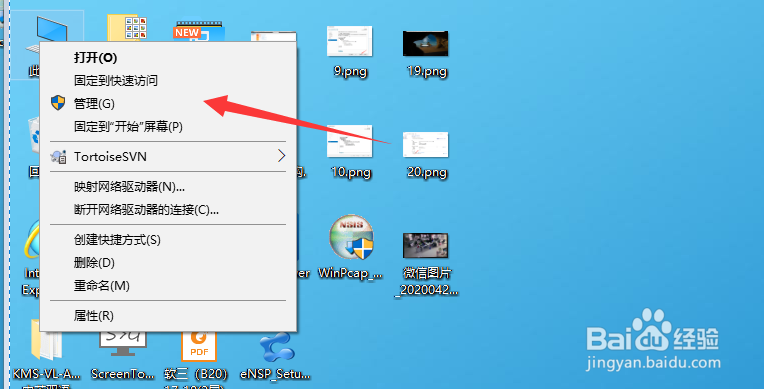This screenshot has width=764, height=389.
Task: Click the TortoiseSVN icon in the menu
Action: point(58,156)
